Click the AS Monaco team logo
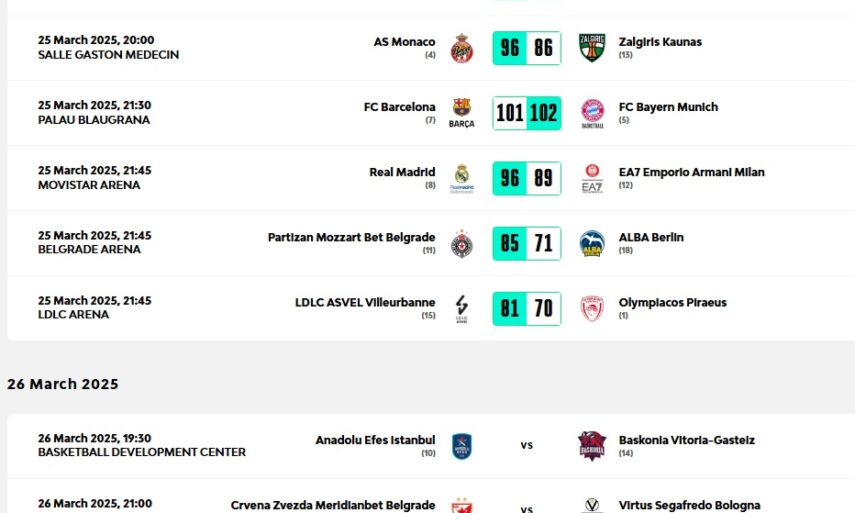This screenshot has height=513, width=855. click(461, 48)
